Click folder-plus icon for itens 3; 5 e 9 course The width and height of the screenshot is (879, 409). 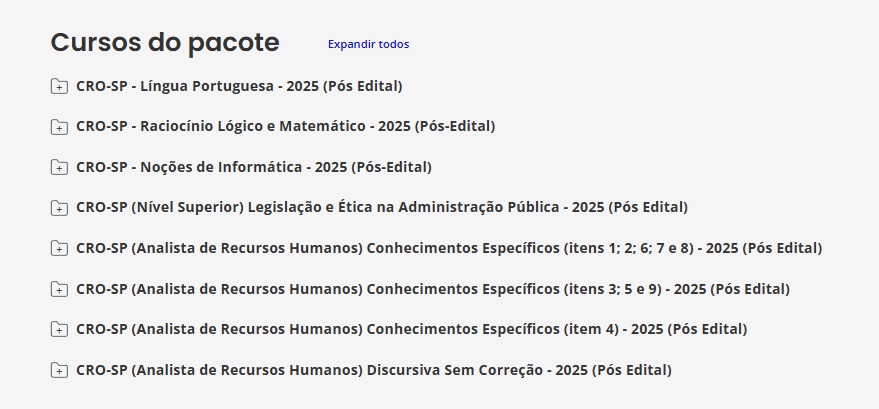click(59, 289)
